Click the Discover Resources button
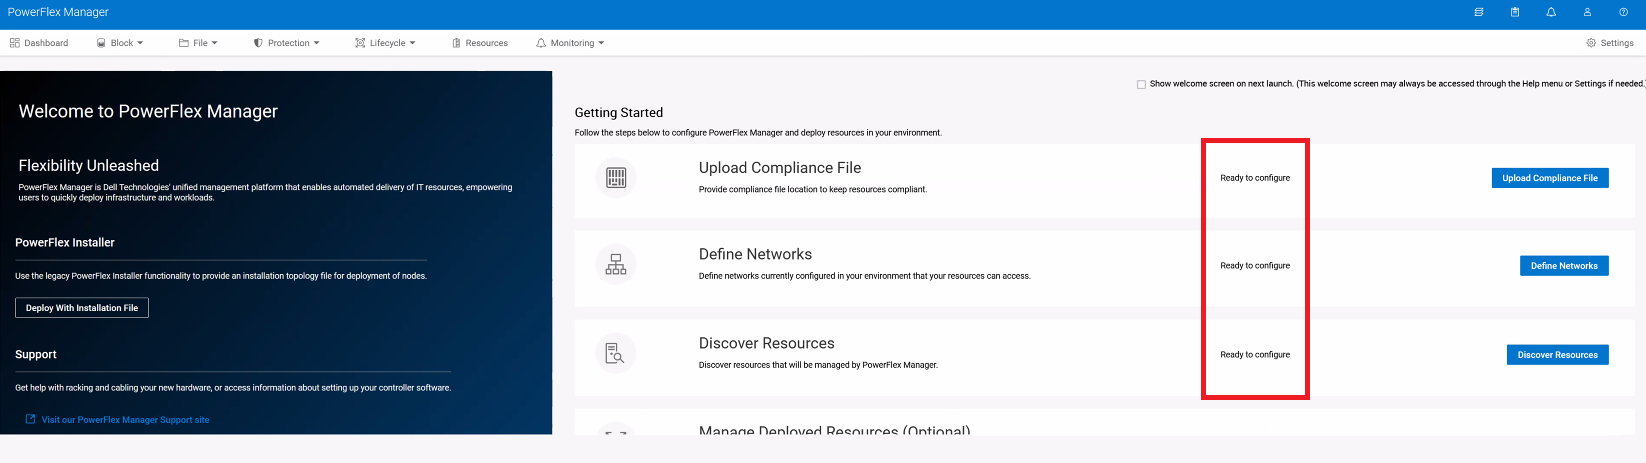 tap(1558, 355)
